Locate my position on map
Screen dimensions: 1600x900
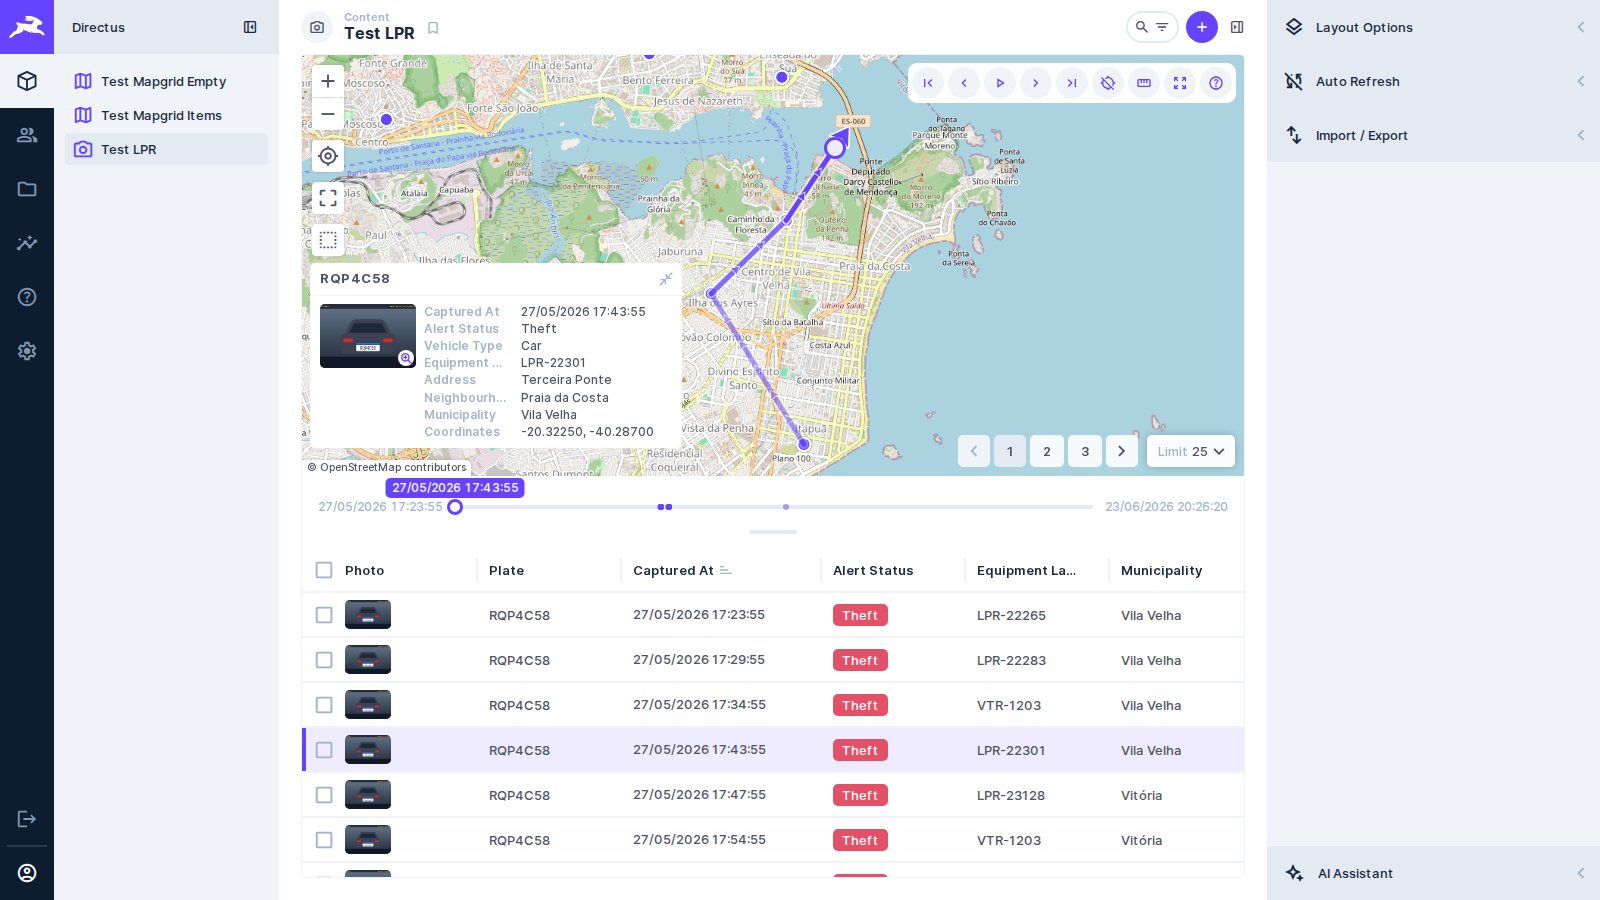pyautogui.click(x=328, y=156)
